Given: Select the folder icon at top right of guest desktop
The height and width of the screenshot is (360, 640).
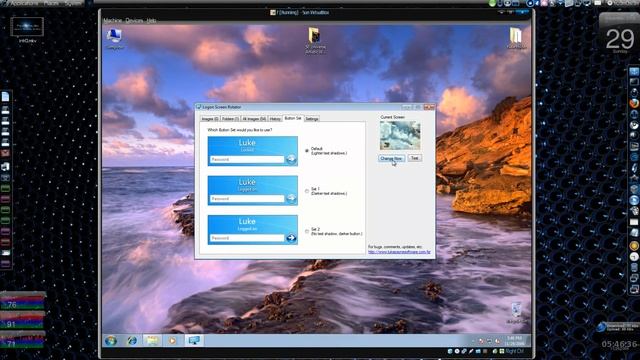Looking at the screenshot, I should click(x=516, y=38).
